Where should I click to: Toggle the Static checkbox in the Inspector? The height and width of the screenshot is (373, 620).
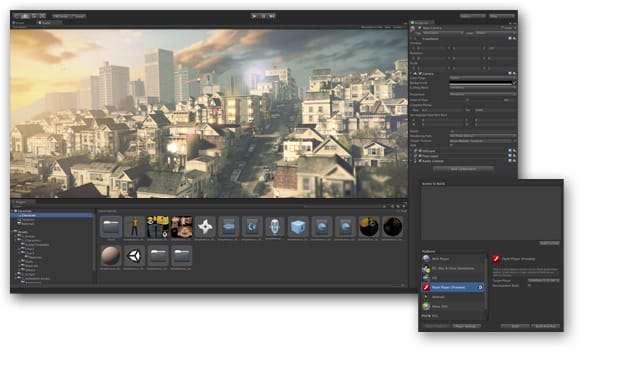coord(503,28)
